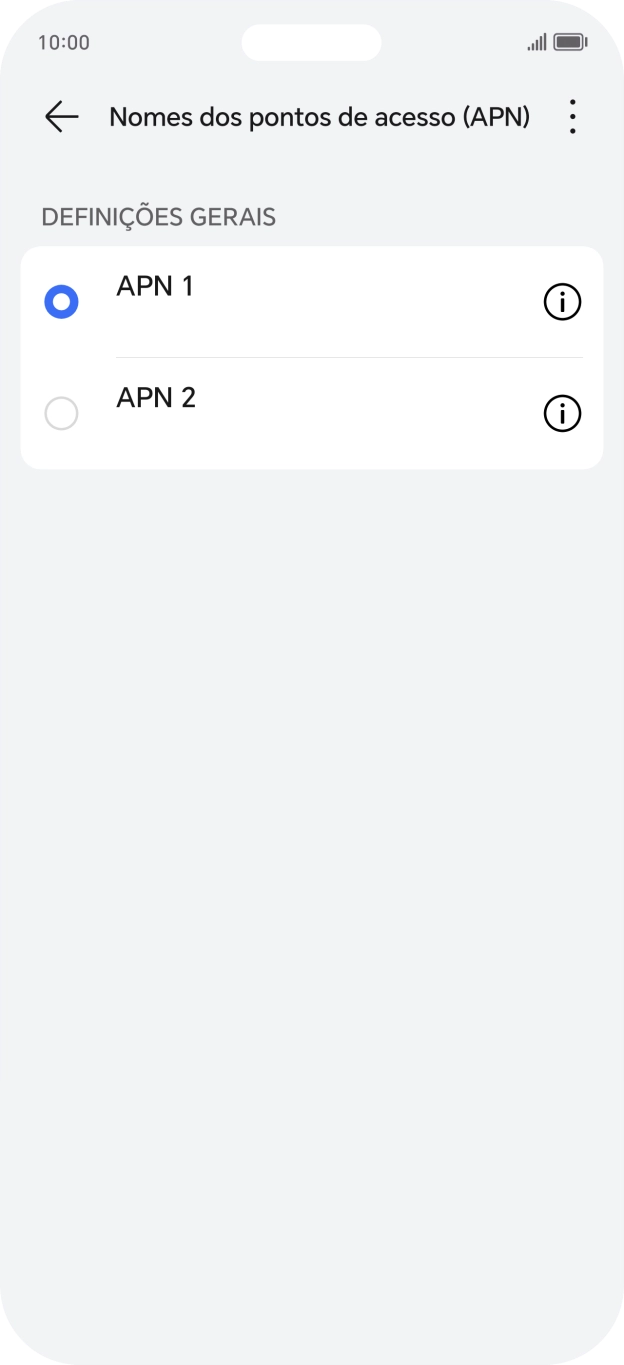Screen dimensions: 624x1365
Task: Open APN 2 info icon
Action: point(562,413)
